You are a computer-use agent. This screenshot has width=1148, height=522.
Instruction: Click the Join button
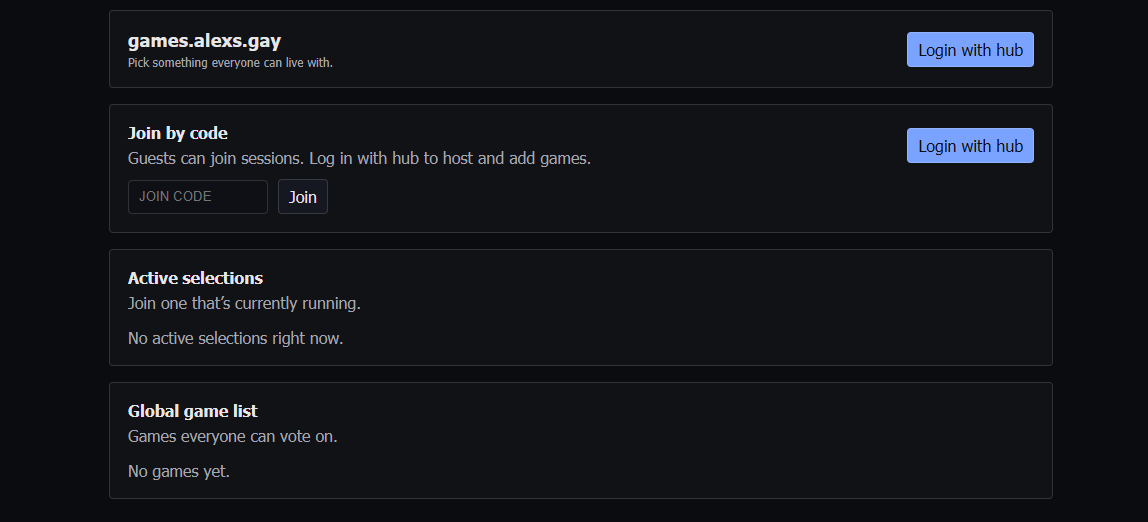coord(302,197)
